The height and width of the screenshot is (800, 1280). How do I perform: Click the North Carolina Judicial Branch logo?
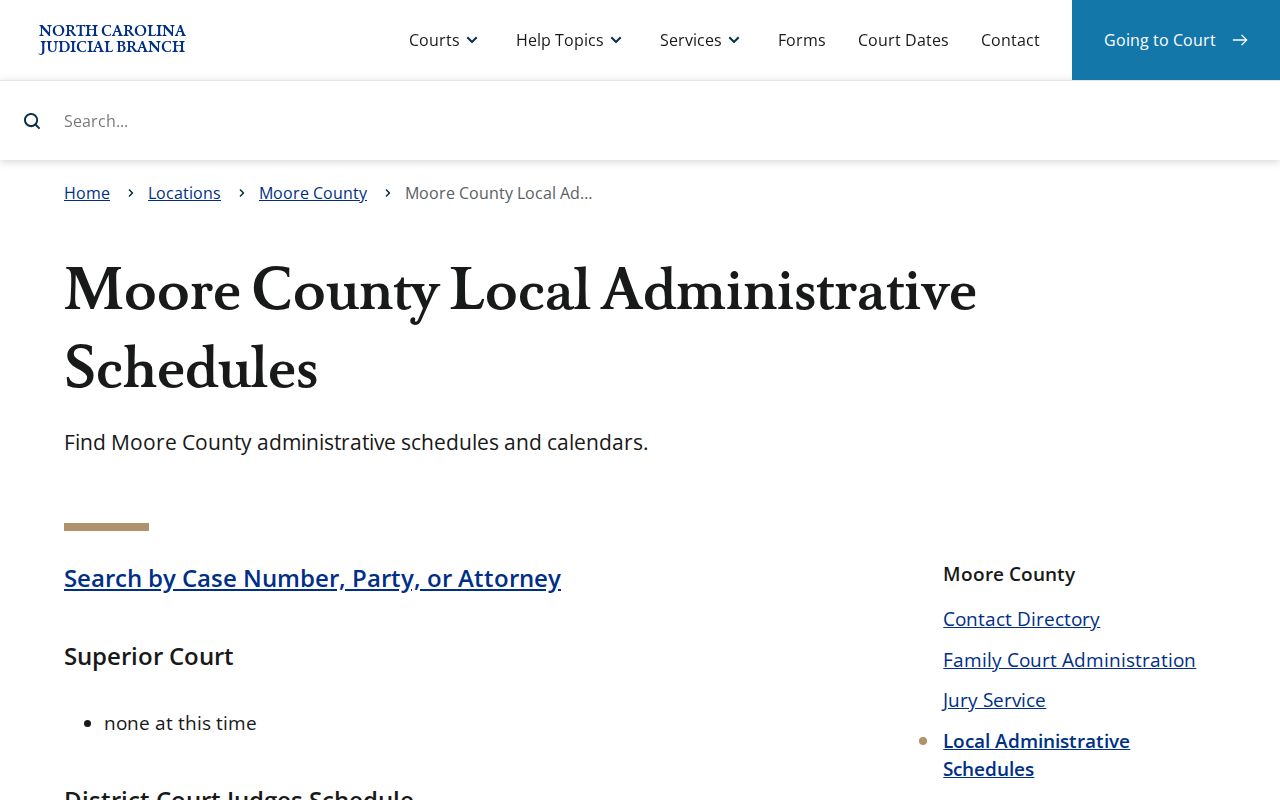112,40
